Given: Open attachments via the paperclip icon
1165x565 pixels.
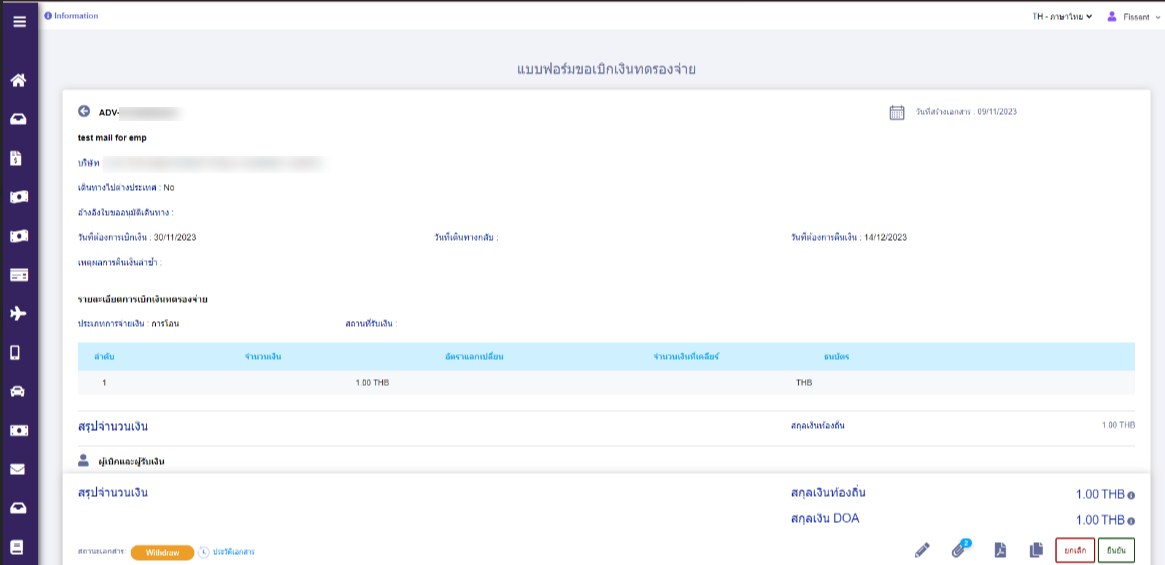Looking at the screenshot, I should pyautogui.click(x=959, y=550).
